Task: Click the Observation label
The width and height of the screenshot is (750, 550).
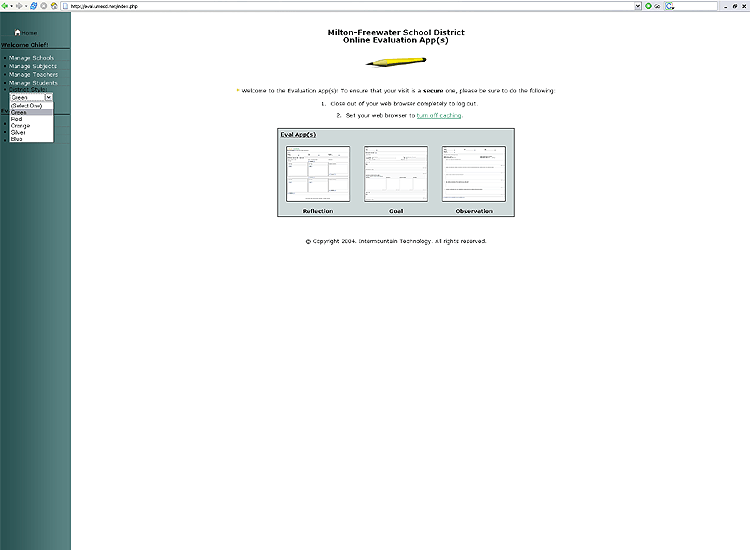Action: click(474, 211)
